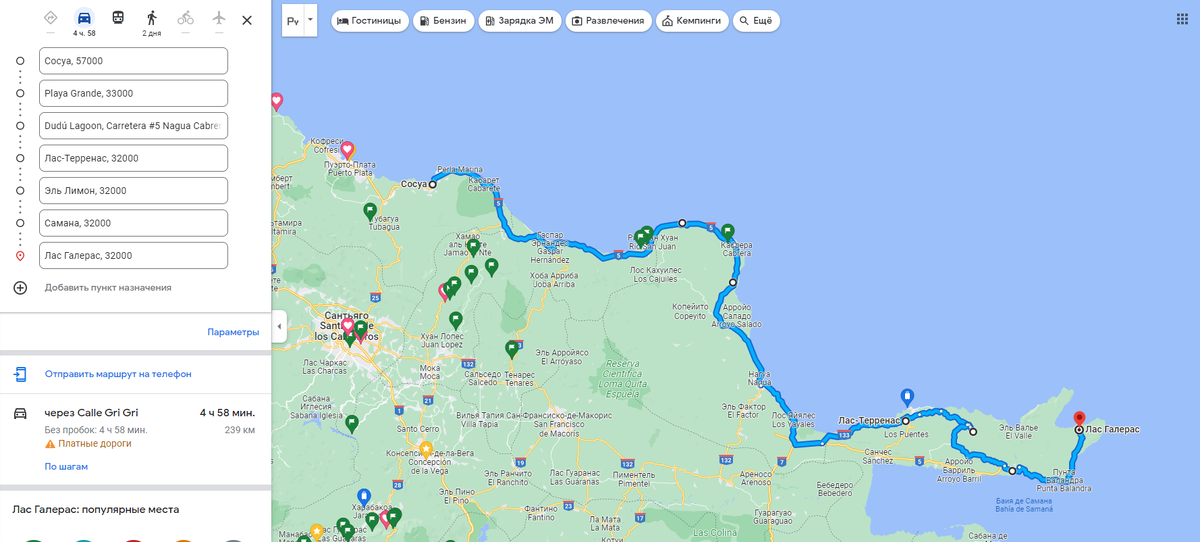Click the red destination pin at Лас Галерас
The height and width of the screenshot is (542, 1200).
[x=1079, y=419]
